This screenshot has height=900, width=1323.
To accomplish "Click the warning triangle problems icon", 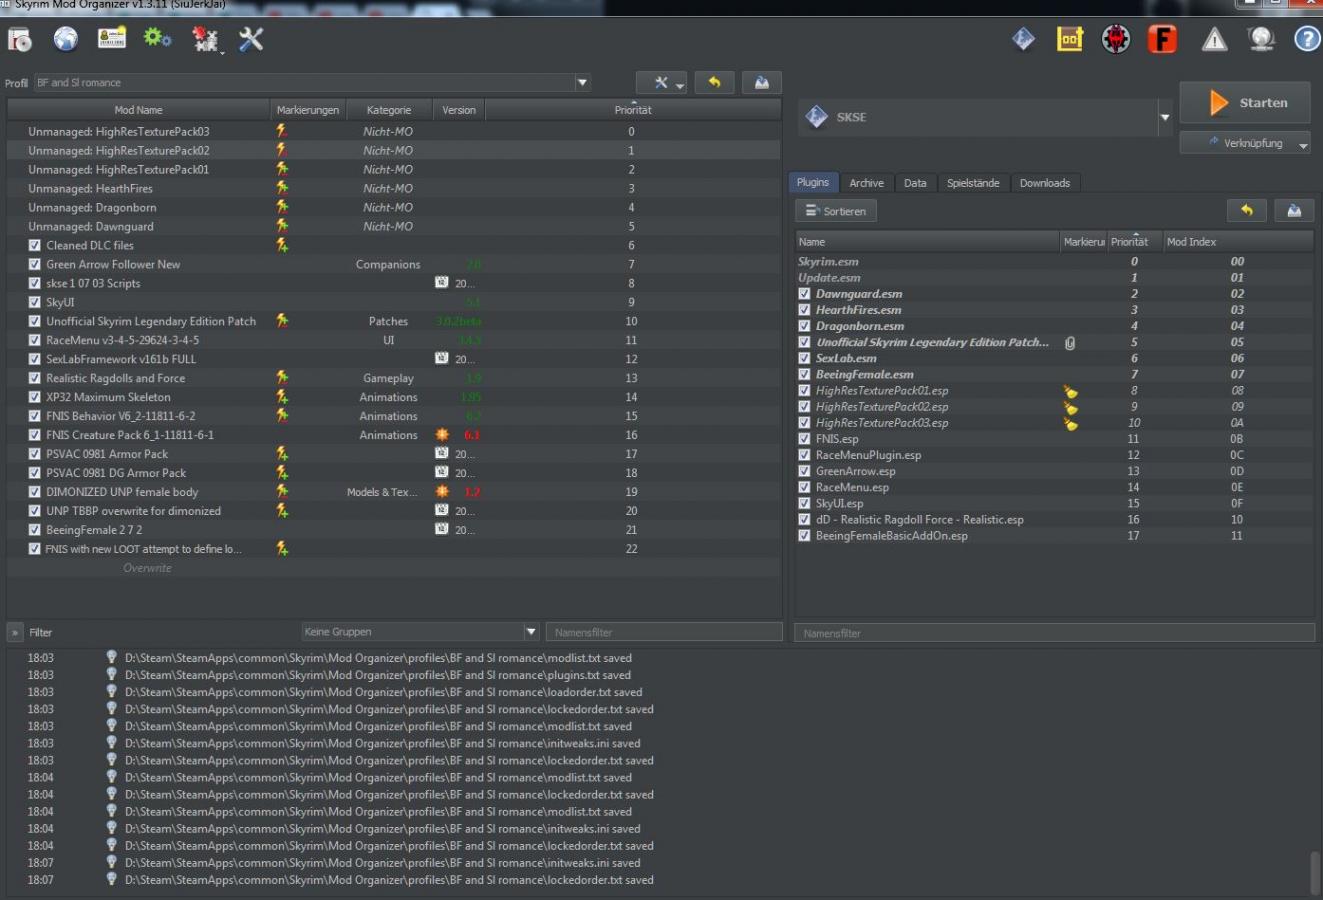I will click(x=1214, y=39).
